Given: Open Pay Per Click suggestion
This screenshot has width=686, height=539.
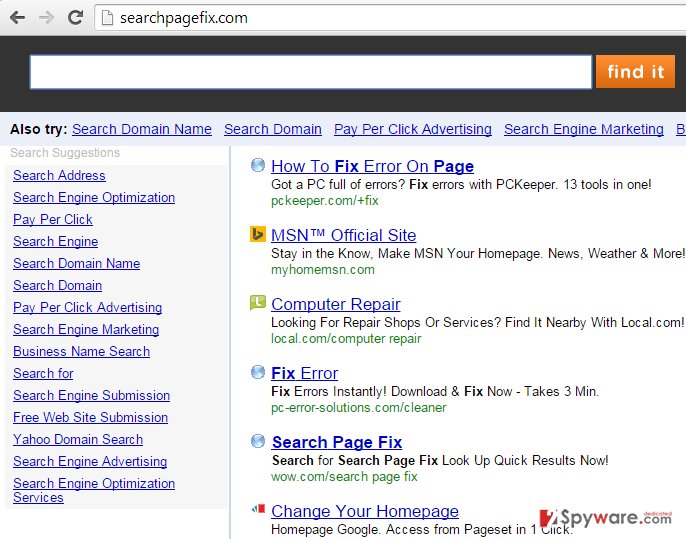Looking at the screenshot, I should click(52, 219).
